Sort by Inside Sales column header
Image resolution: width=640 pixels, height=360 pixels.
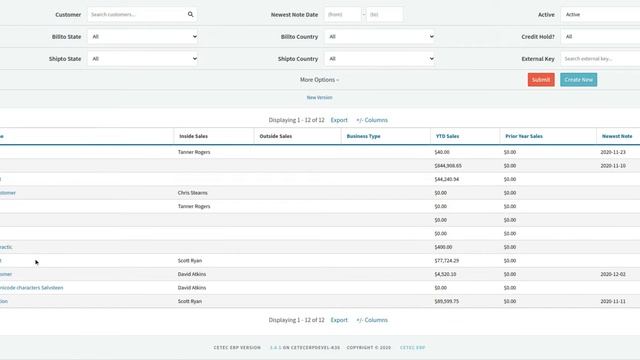193,136
